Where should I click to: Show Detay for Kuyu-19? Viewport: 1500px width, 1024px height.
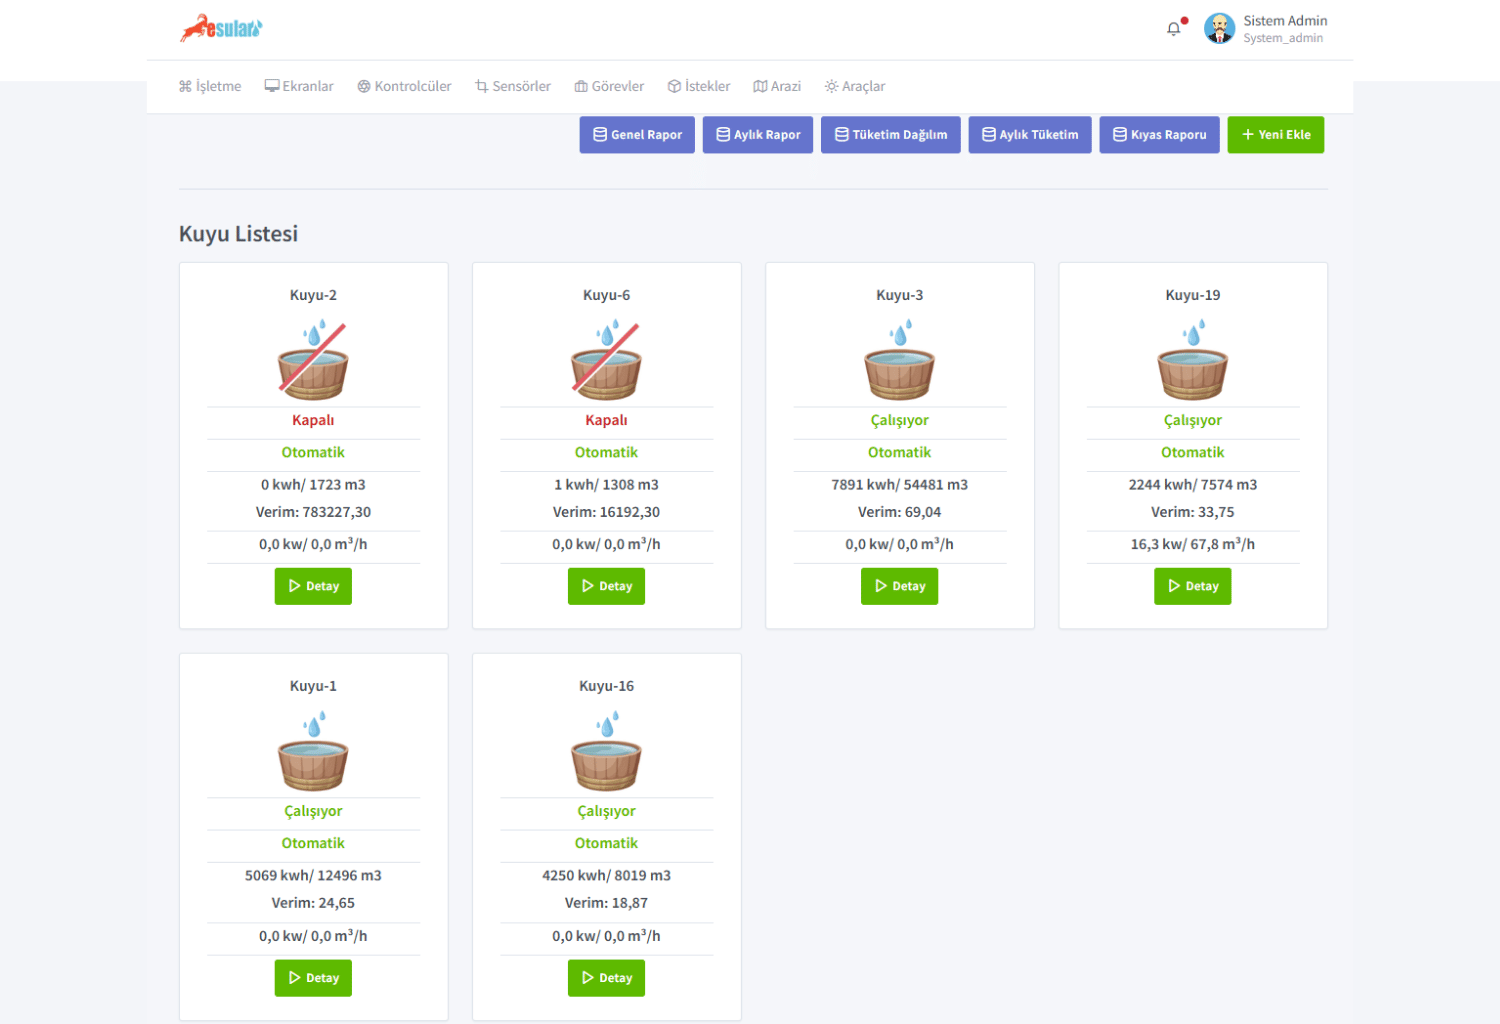1192,586
